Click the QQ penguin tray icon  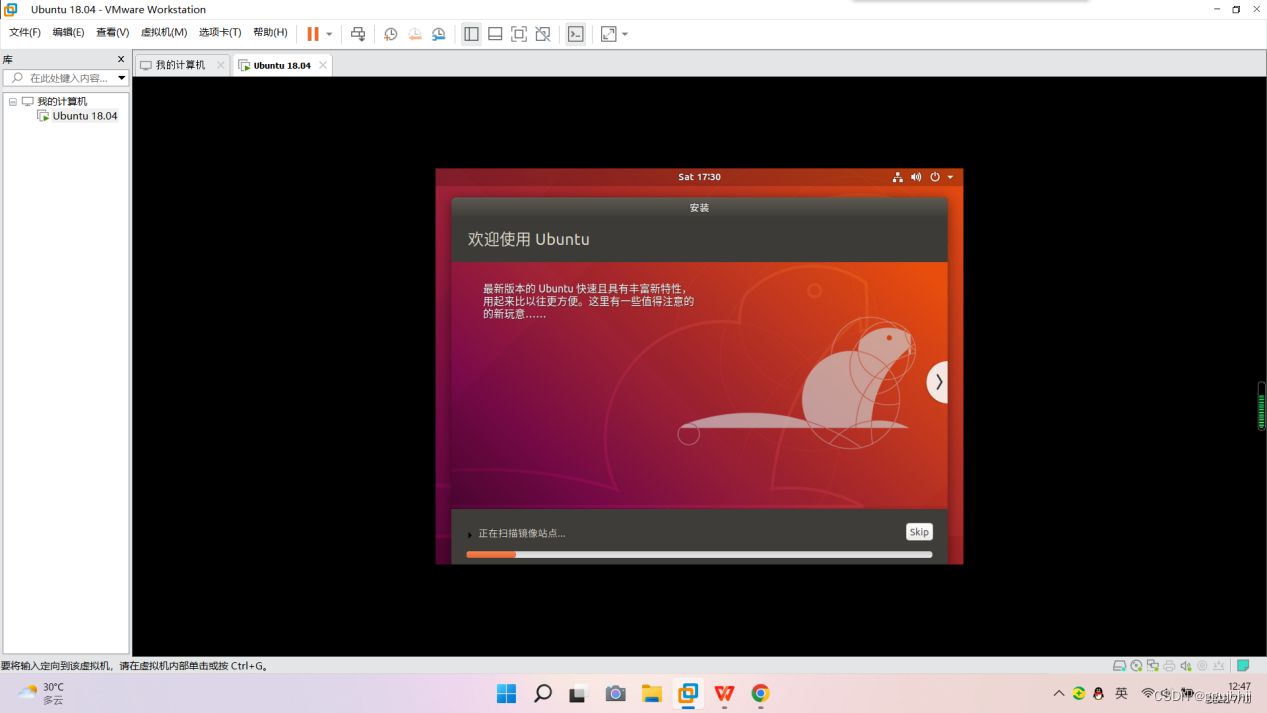coord(1099,693)
